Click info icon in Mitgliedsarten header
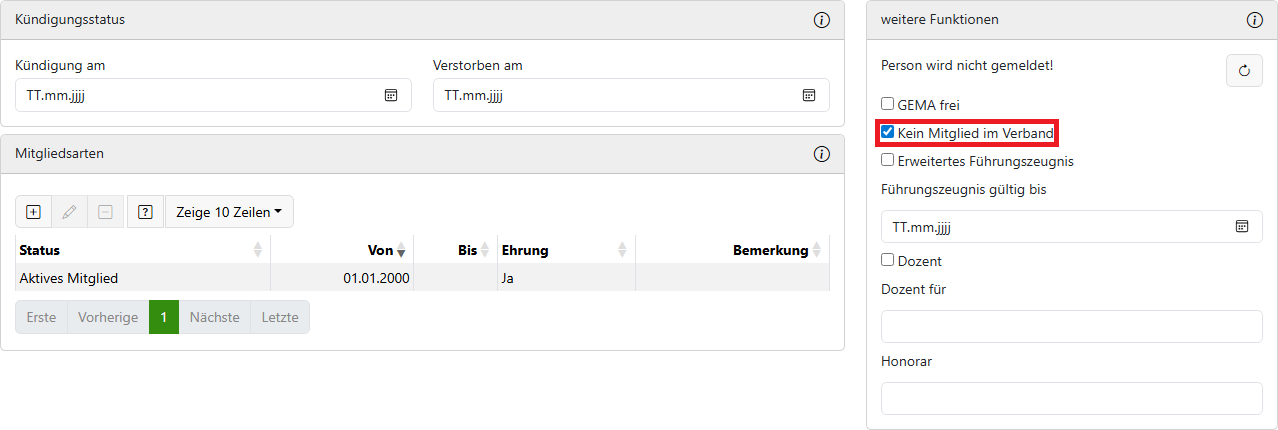The width and height of the screenshot is (1278, 430). 822,154
